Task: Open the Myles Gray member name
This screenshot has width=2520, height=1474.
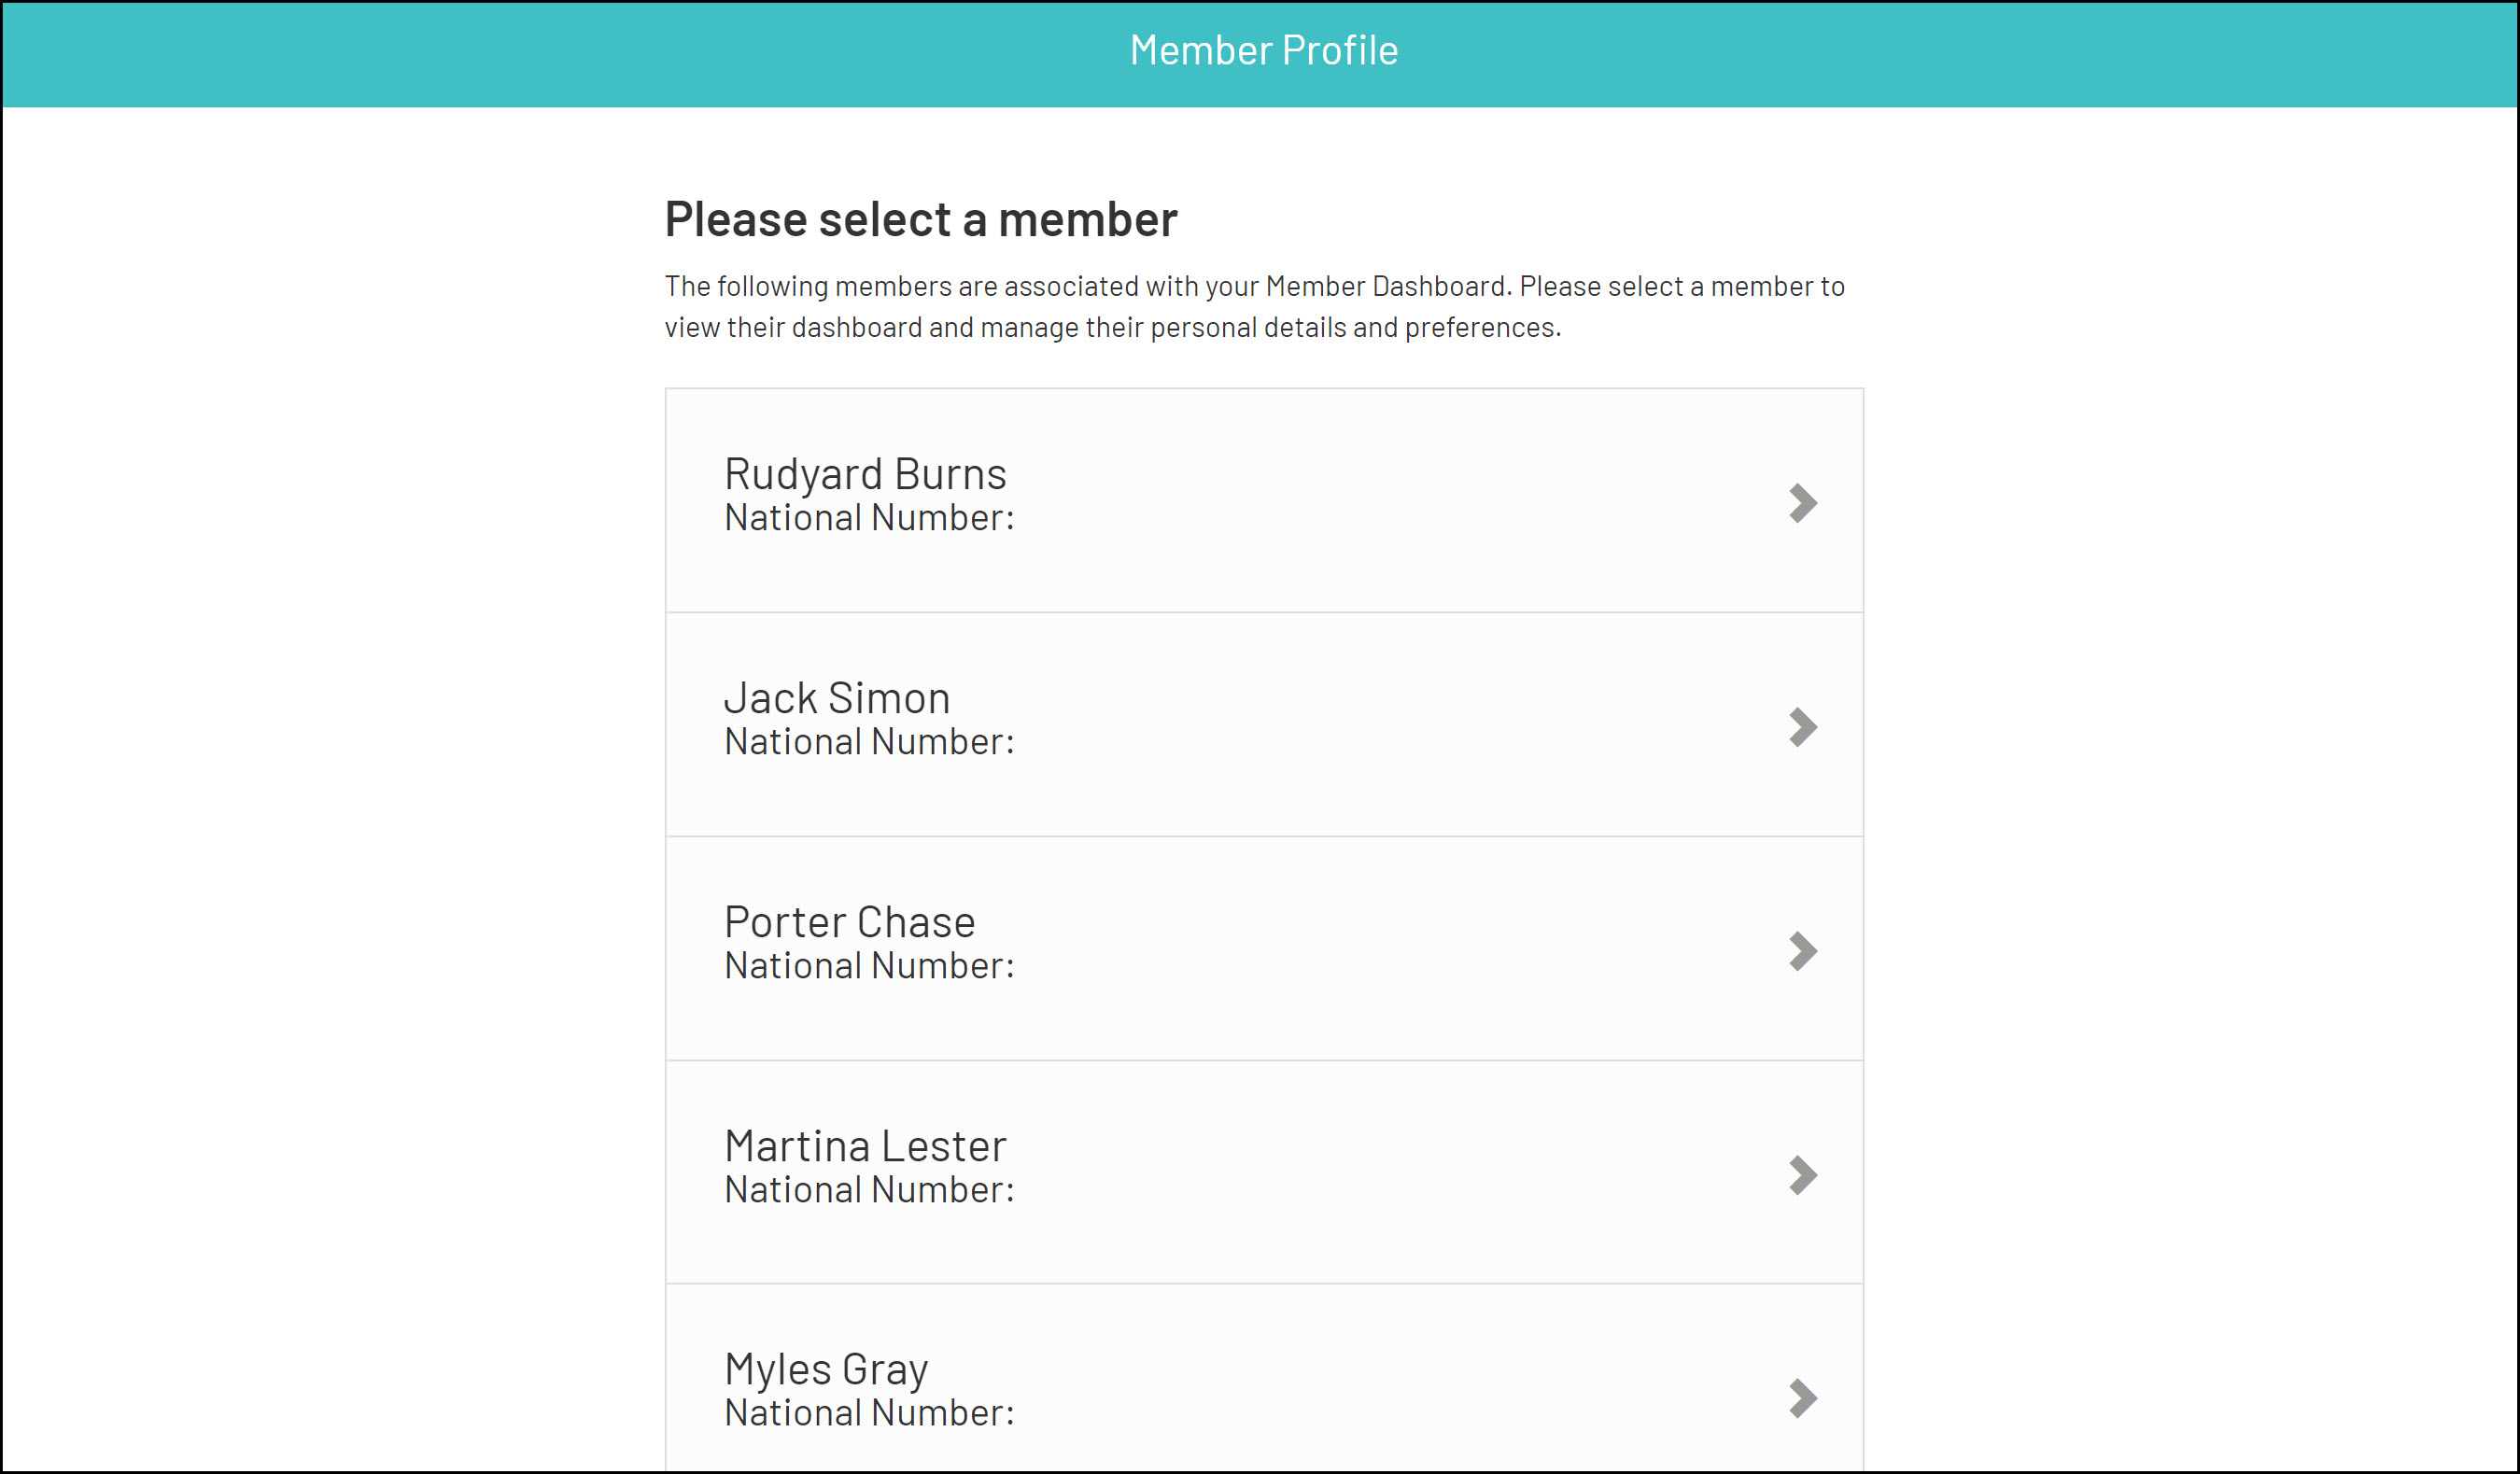Action: [826, 1369]
